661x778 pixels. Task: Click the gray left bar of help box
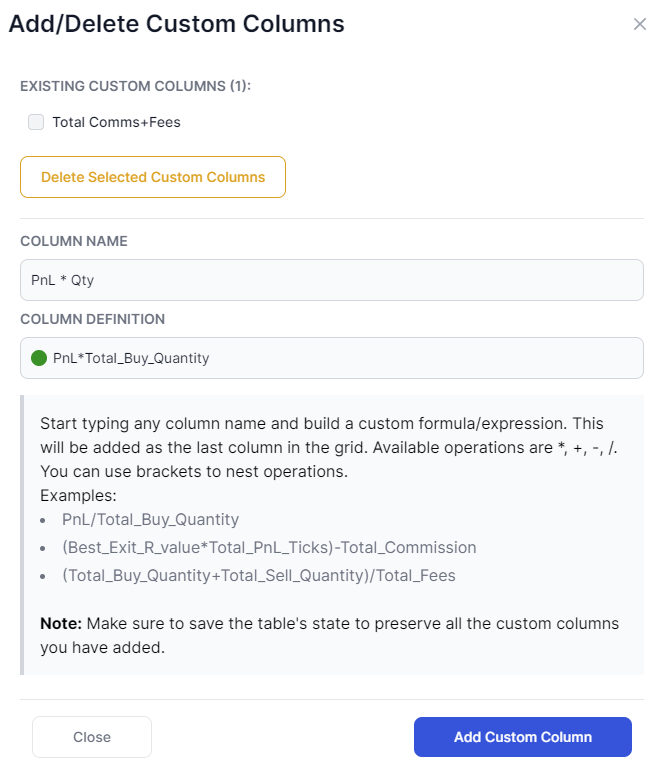click(22, 535)
